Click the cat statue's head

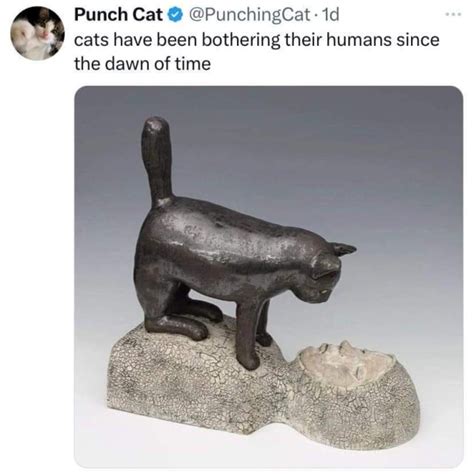click(328, 275)
